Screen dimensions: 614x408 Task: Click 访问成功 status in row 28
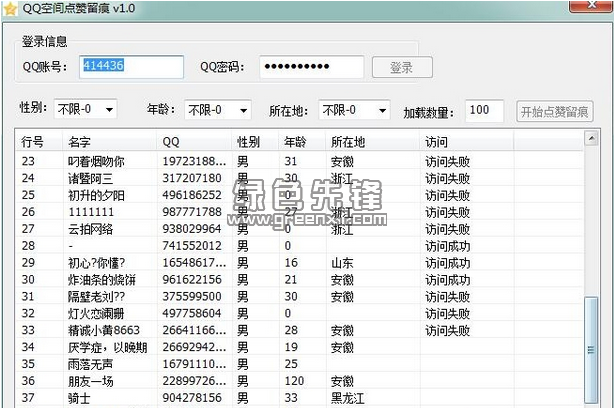448,246
